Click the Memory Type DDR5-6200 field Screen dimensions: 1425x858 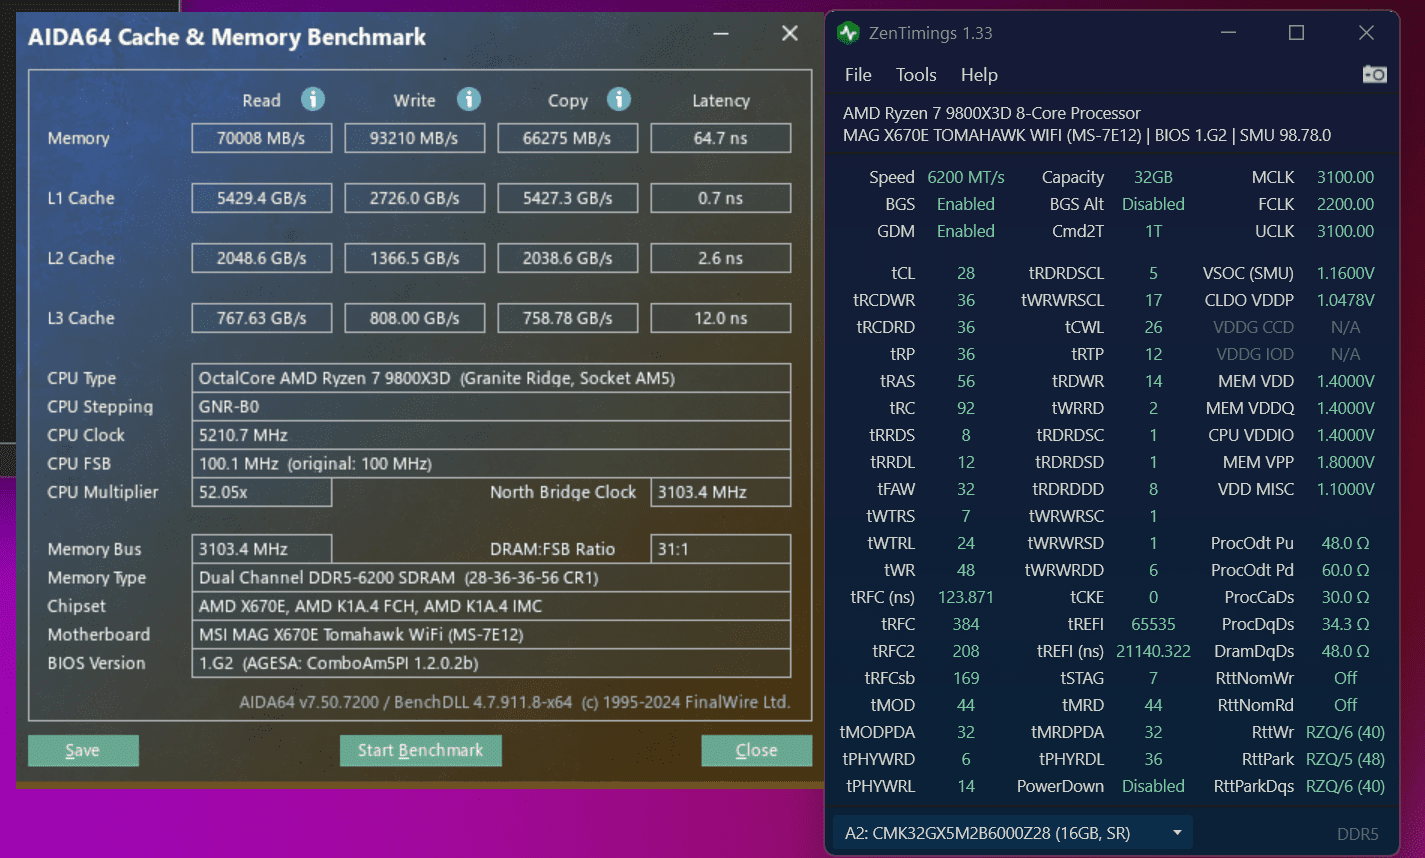coord(491,578)
